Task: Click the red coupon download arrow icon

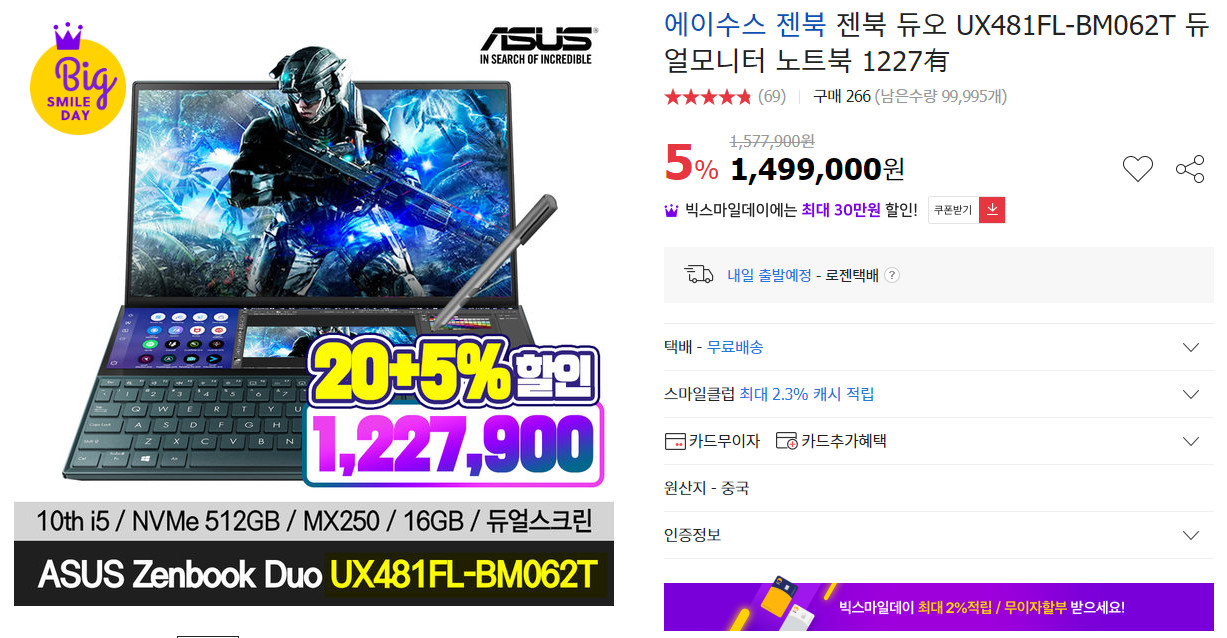Action: click(992, 210)
